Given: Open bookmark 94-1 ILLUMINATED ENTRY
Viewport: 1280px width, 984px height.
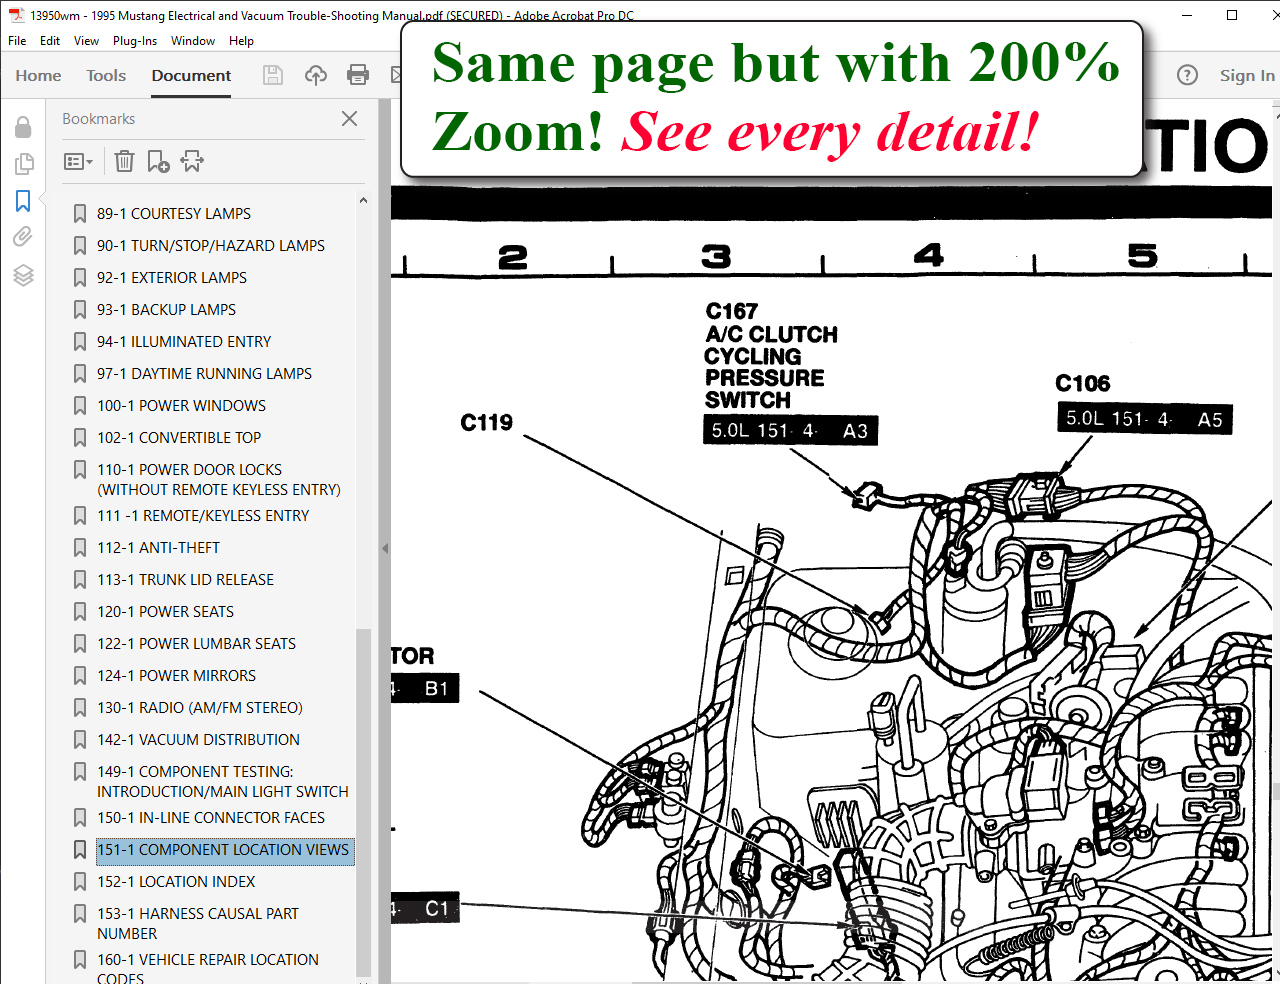Looking at the screenshot, I should pos(184,342).
